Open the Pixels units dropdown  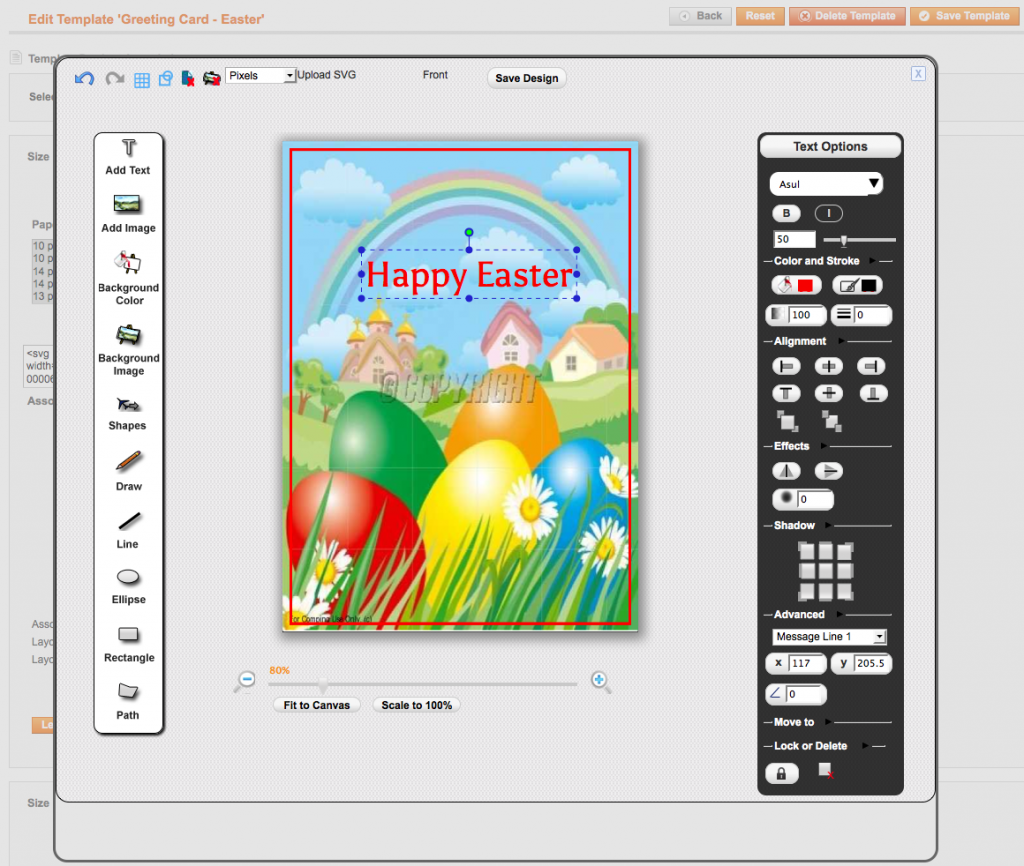[x=260, y=75]
